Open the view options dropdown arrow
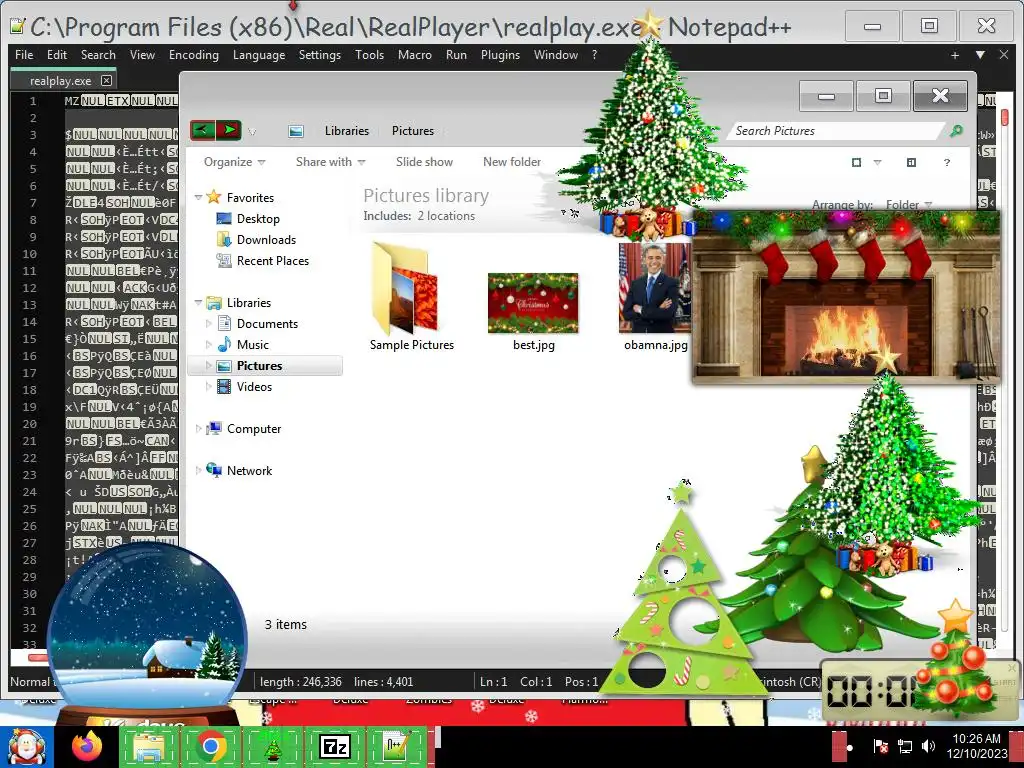The height and width of the screenshot is (768, 1024). coord(877,162)
